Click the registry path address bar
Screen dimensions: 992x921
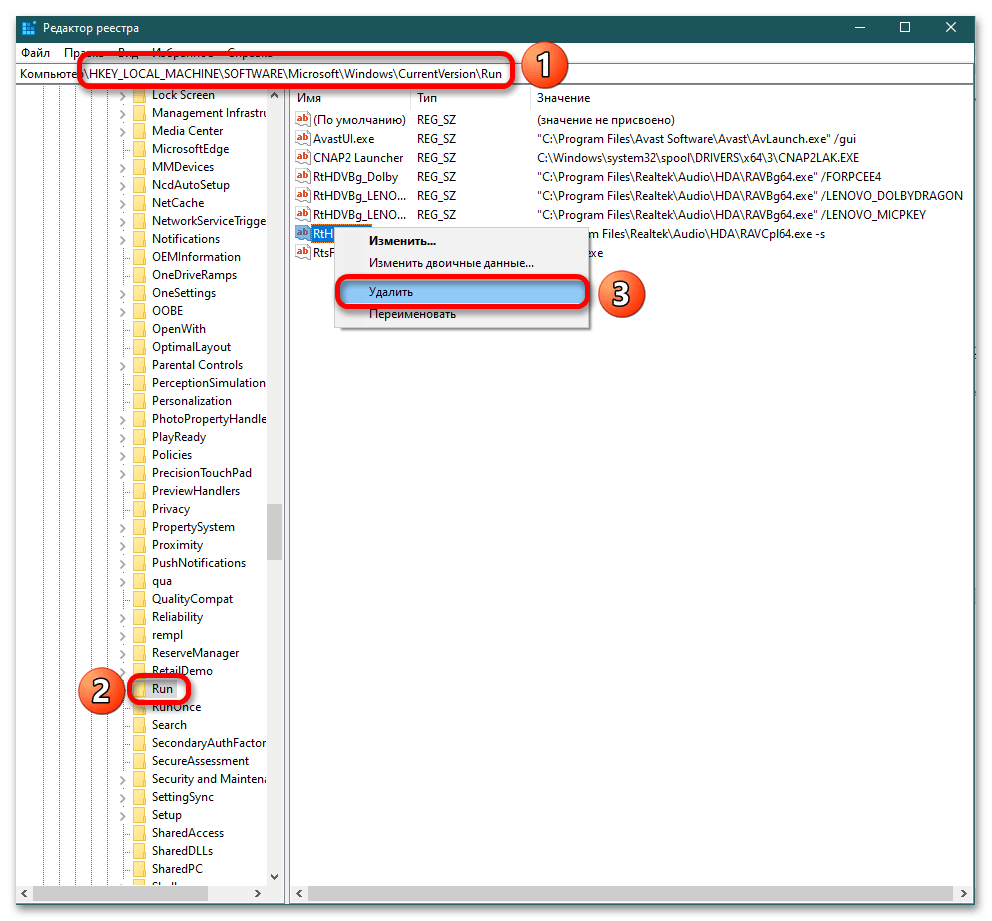[495, 74]
